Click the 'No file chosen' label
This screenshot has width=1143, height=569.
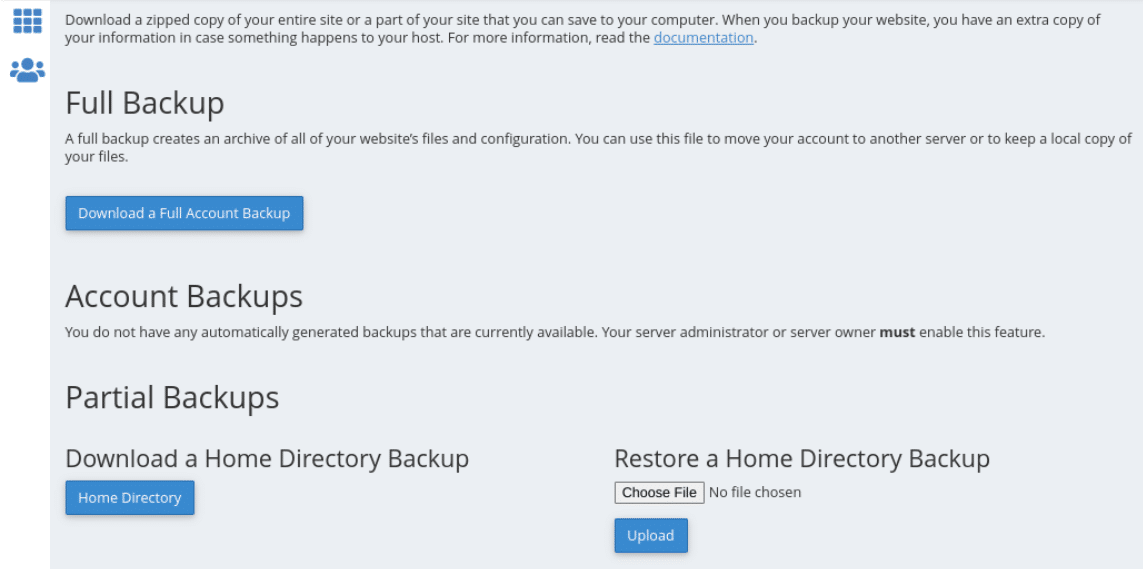click(x=755, y=492)
